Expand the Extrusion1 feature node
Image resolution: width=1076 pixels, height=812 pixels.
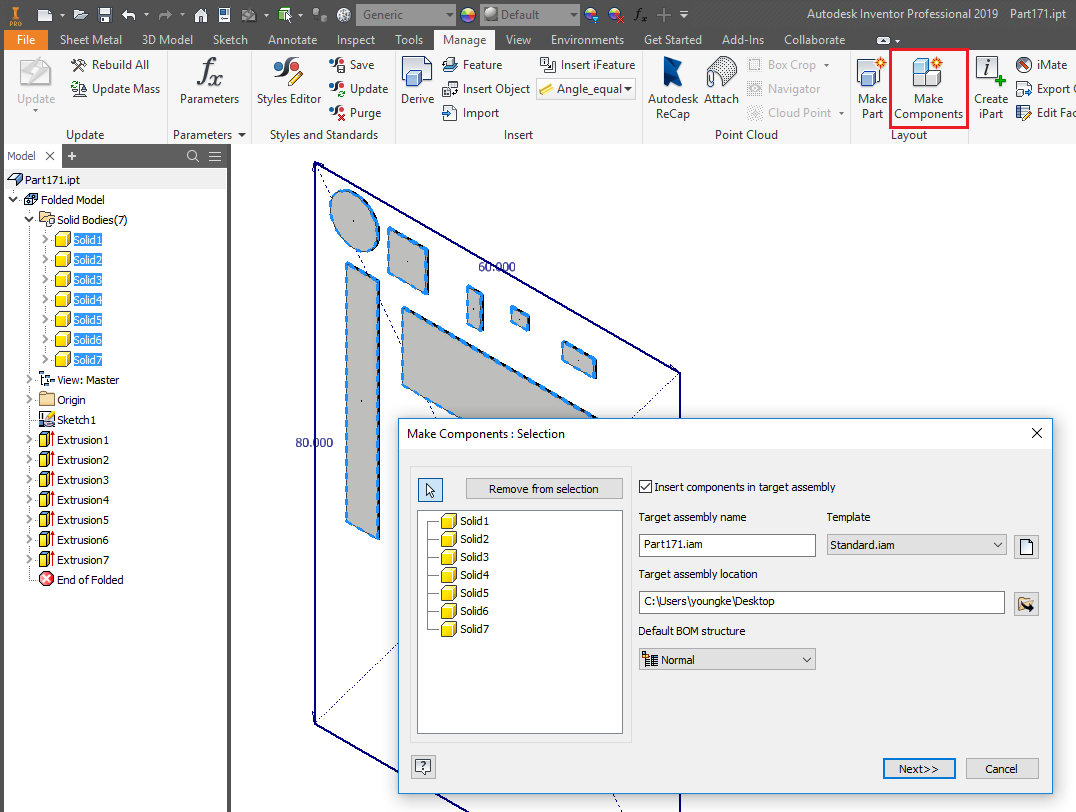29,440
